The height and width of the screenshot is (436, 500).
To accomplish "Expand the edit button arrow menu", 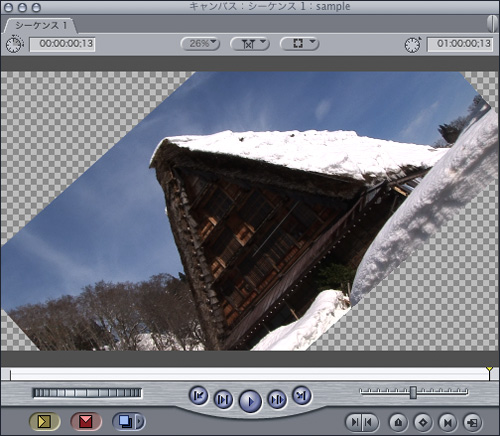I will [140, 422].
